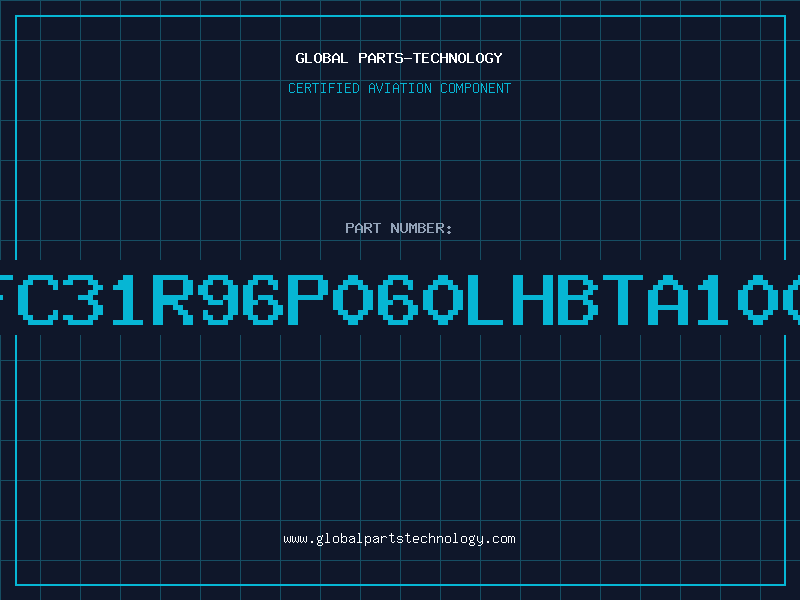Select the CERTIFIED AVIATION COMPONENT subtitle
The image size is (800, 600).
coord(399,88)
